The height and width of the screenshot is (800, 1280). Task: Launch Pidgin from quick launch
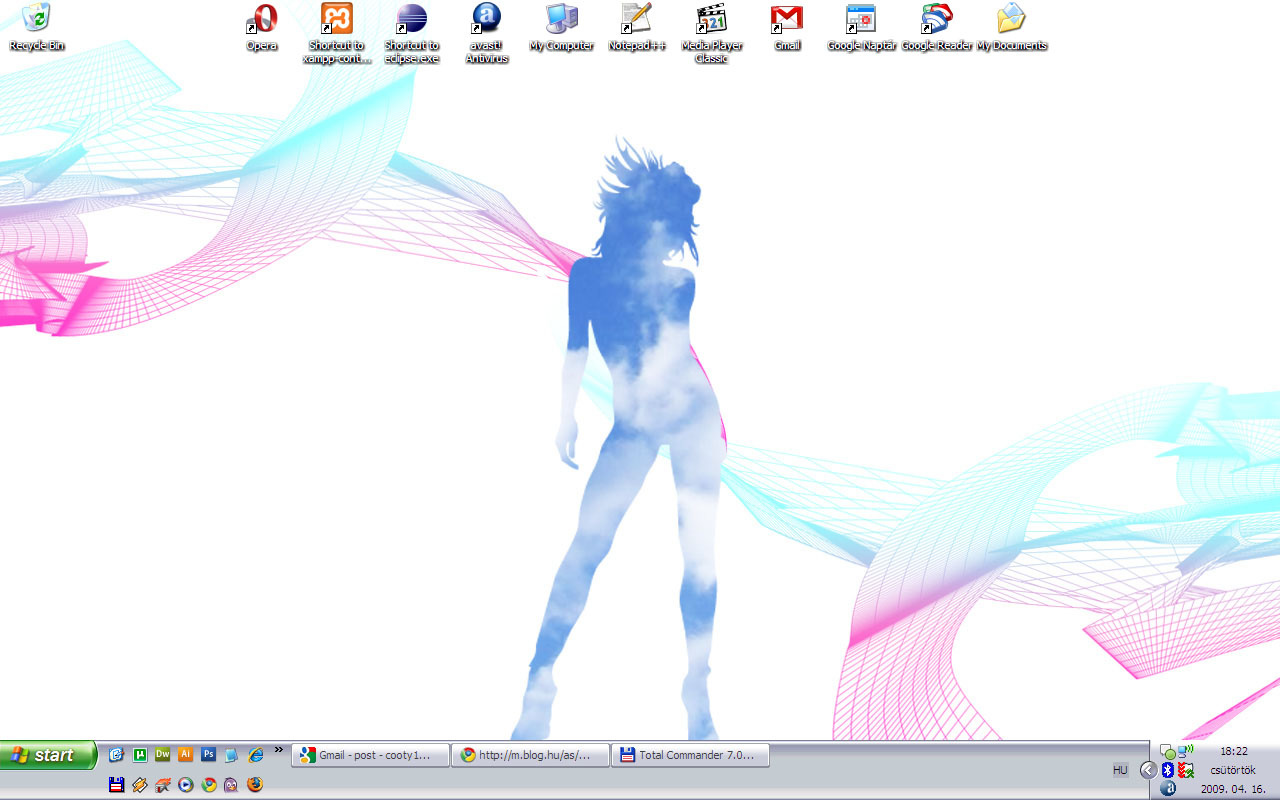click(x=232, y=785)
